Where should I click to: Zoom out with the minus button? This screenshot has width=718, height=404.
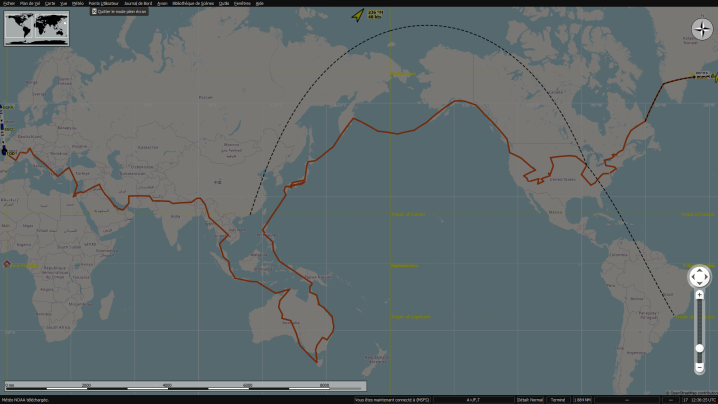(699, 367)
